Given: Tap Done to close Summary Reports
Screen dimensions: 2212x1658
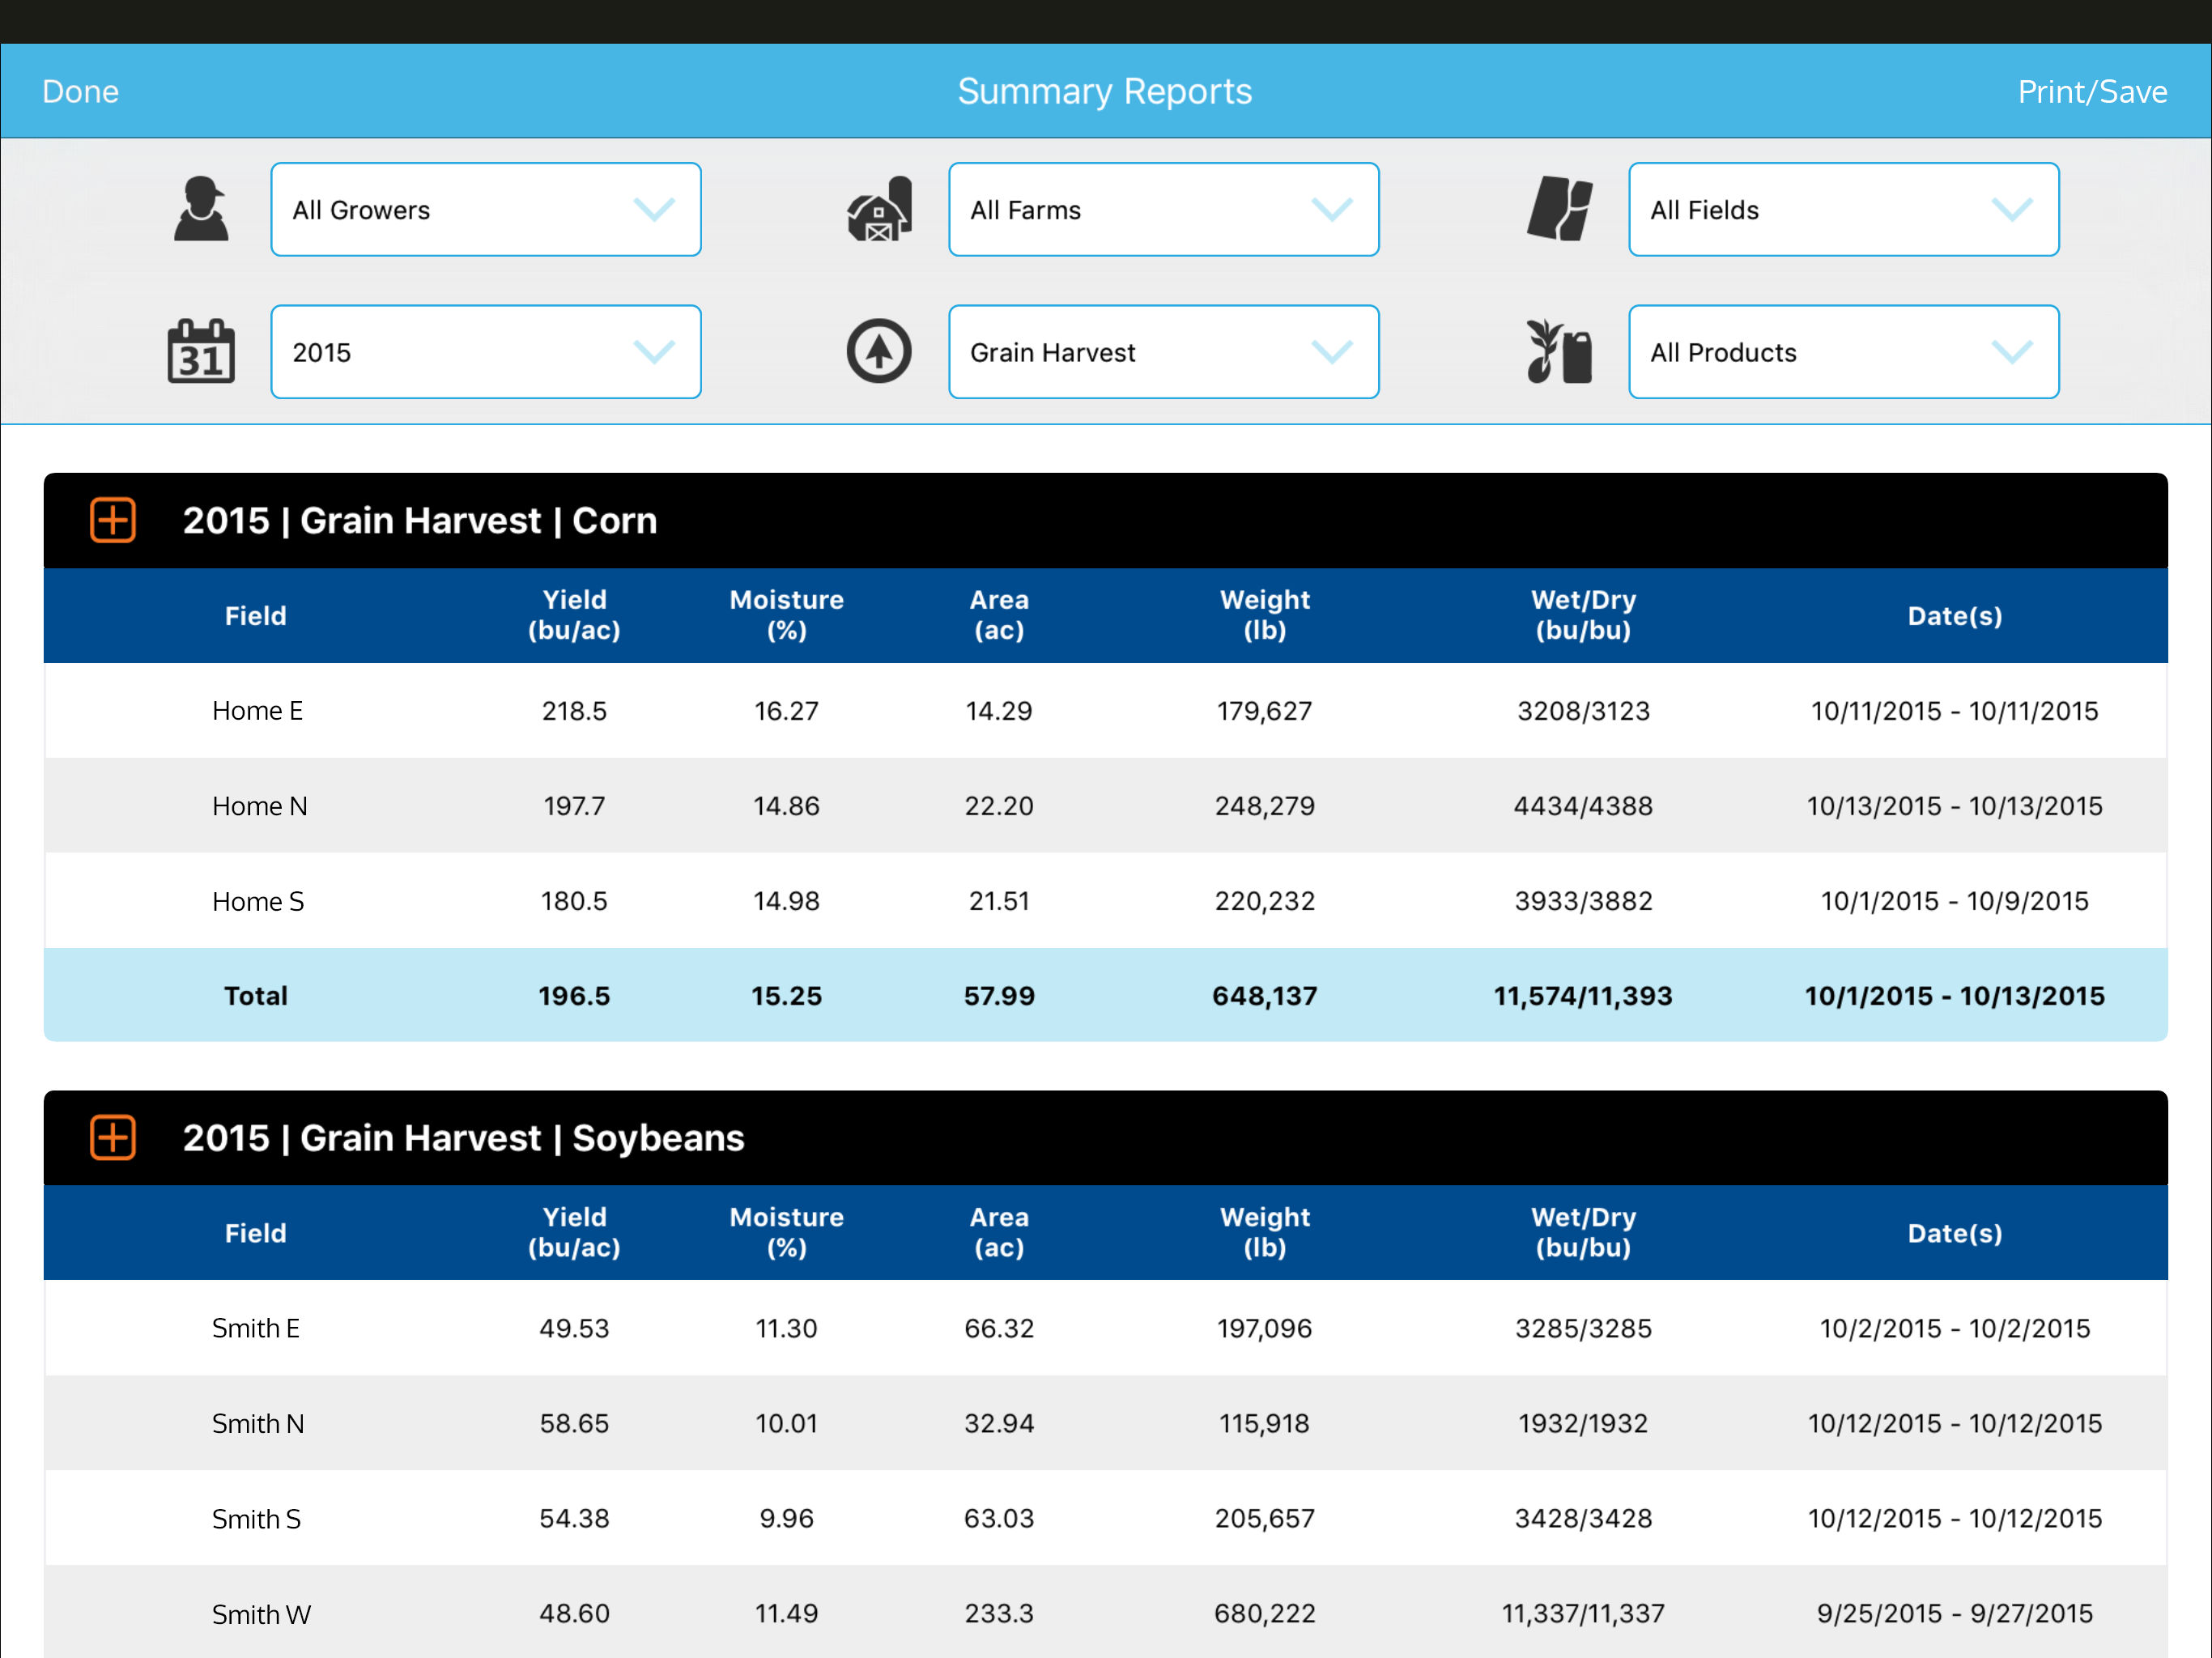Looking at the screenshot, I should 80,91.
